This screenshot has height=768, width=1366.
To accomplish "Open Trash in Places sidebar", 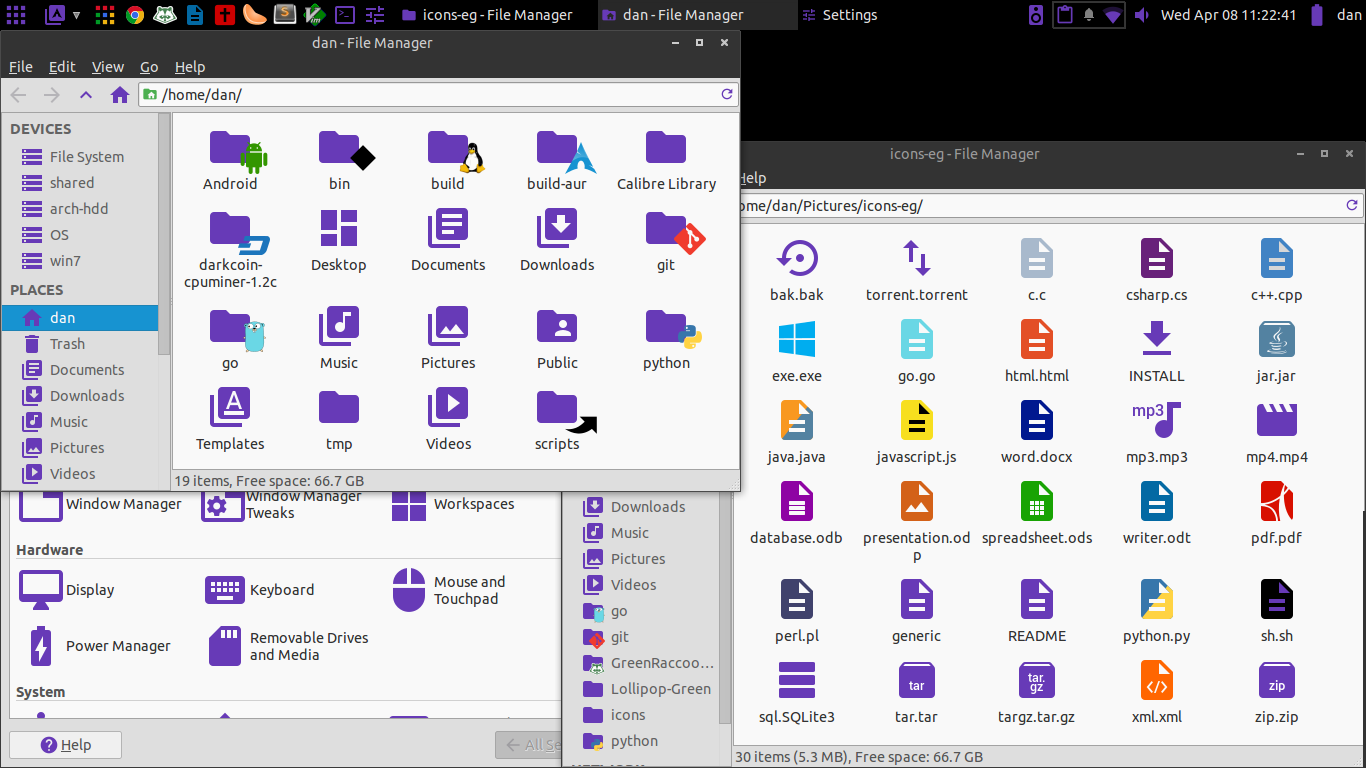I will [x=79, y=344].
